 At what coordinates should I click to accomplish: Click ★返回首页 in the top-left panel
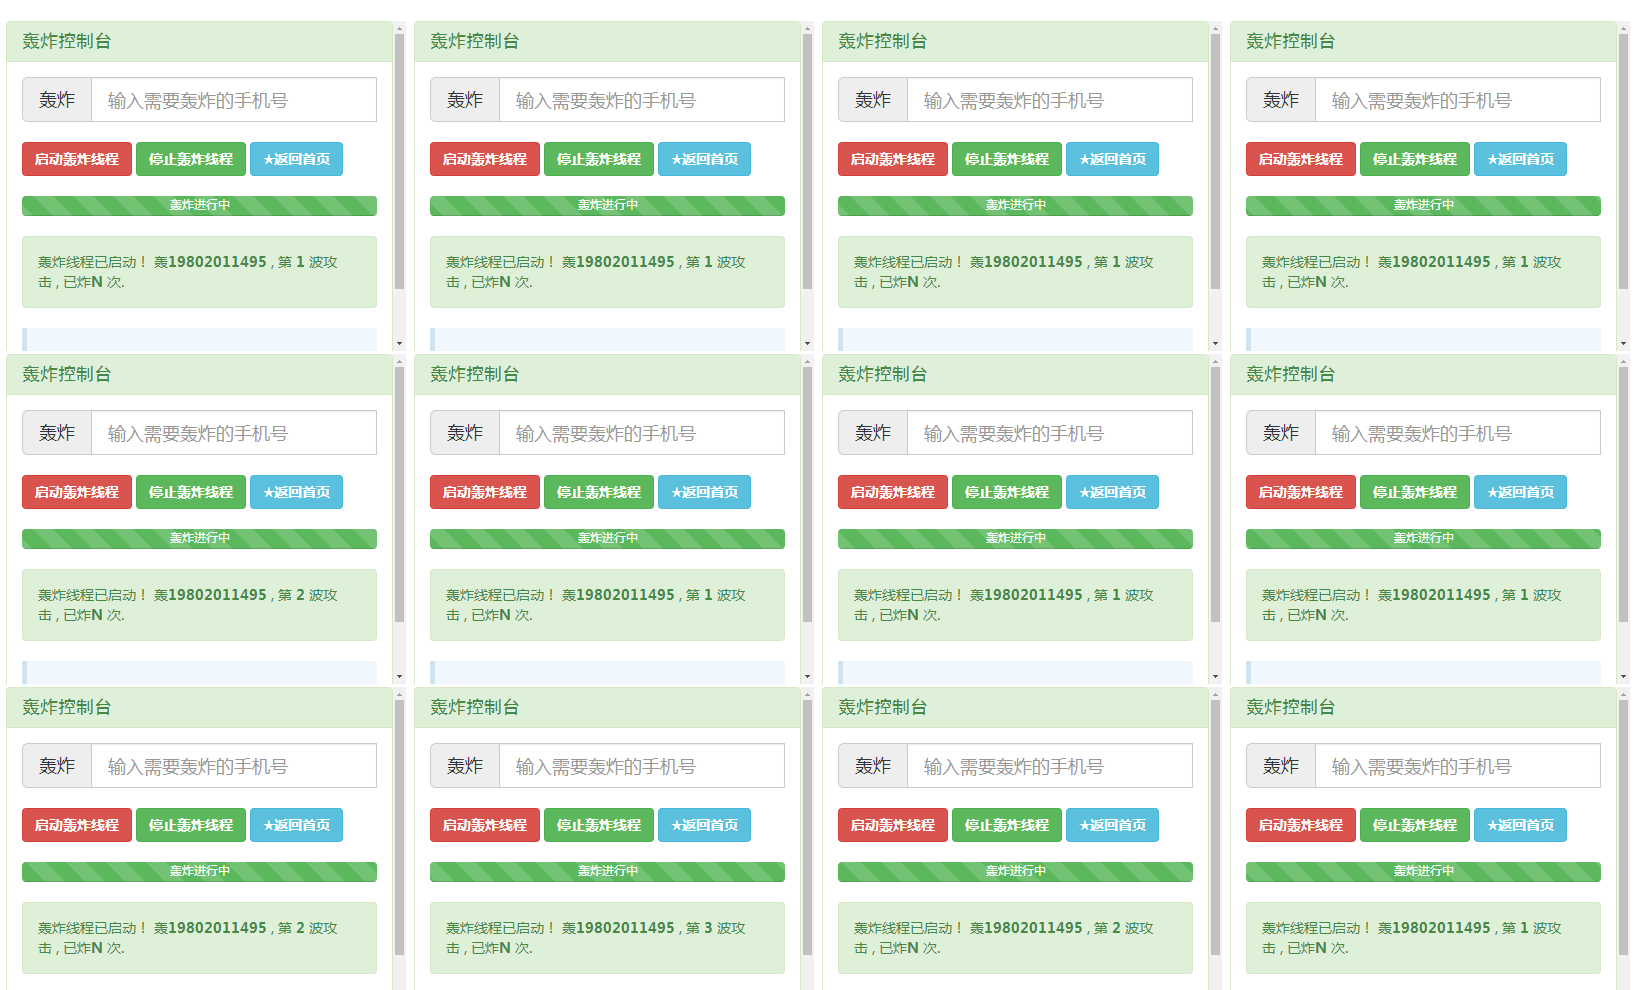coord(296,159)
